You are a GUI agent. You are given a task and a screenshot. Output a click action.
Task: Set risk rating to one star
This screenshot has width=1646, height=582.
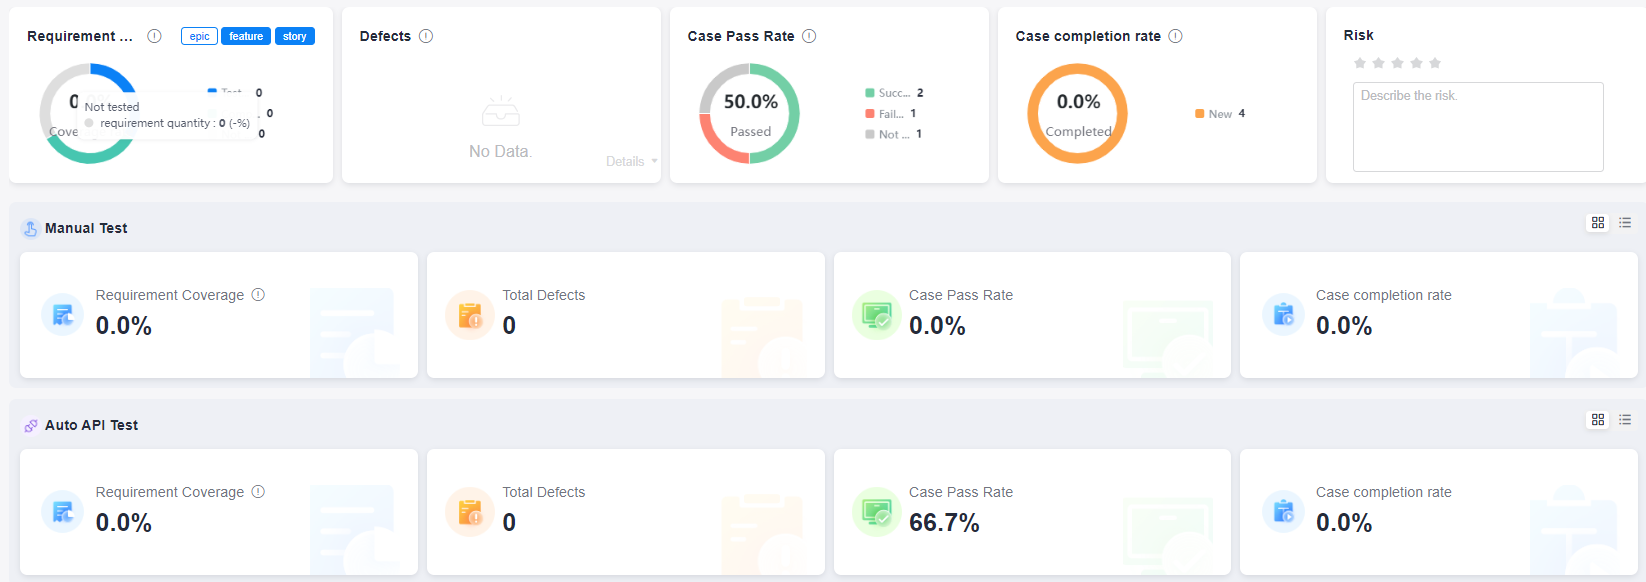(x=1360, y=63)
